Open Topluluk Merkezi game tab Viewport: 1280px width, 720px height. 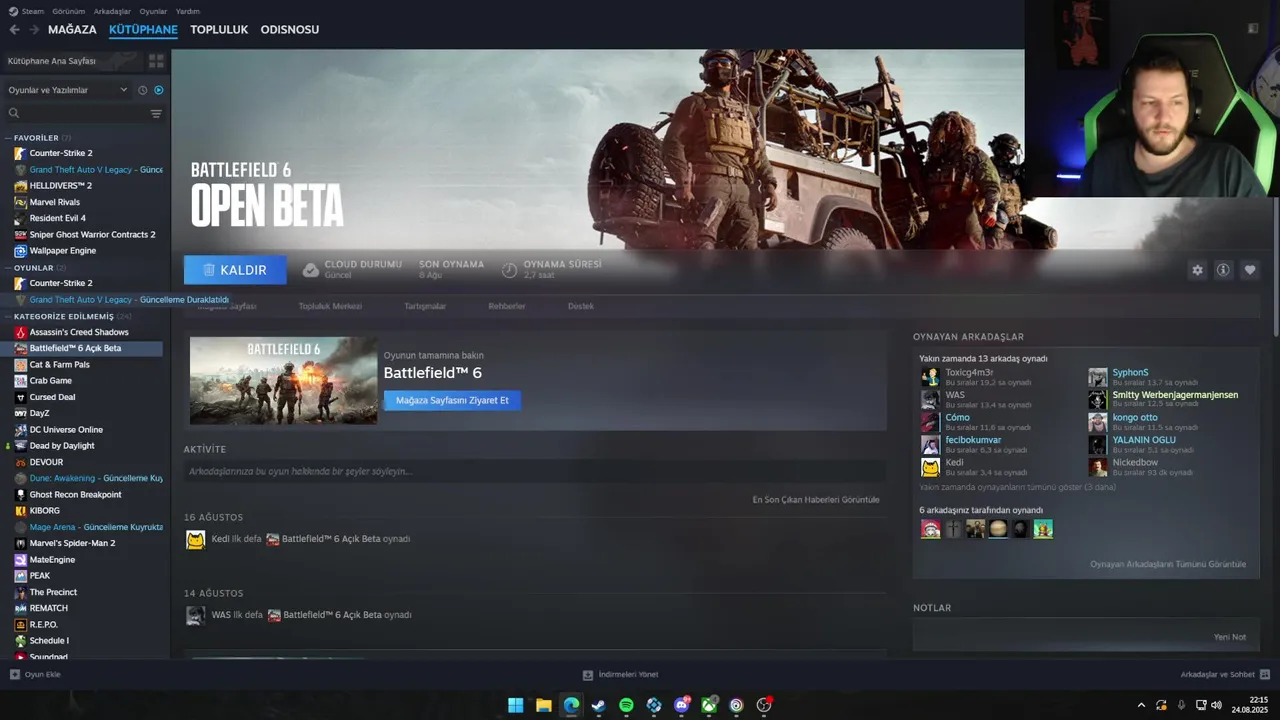pyautogui.click(x=330, y=306)
